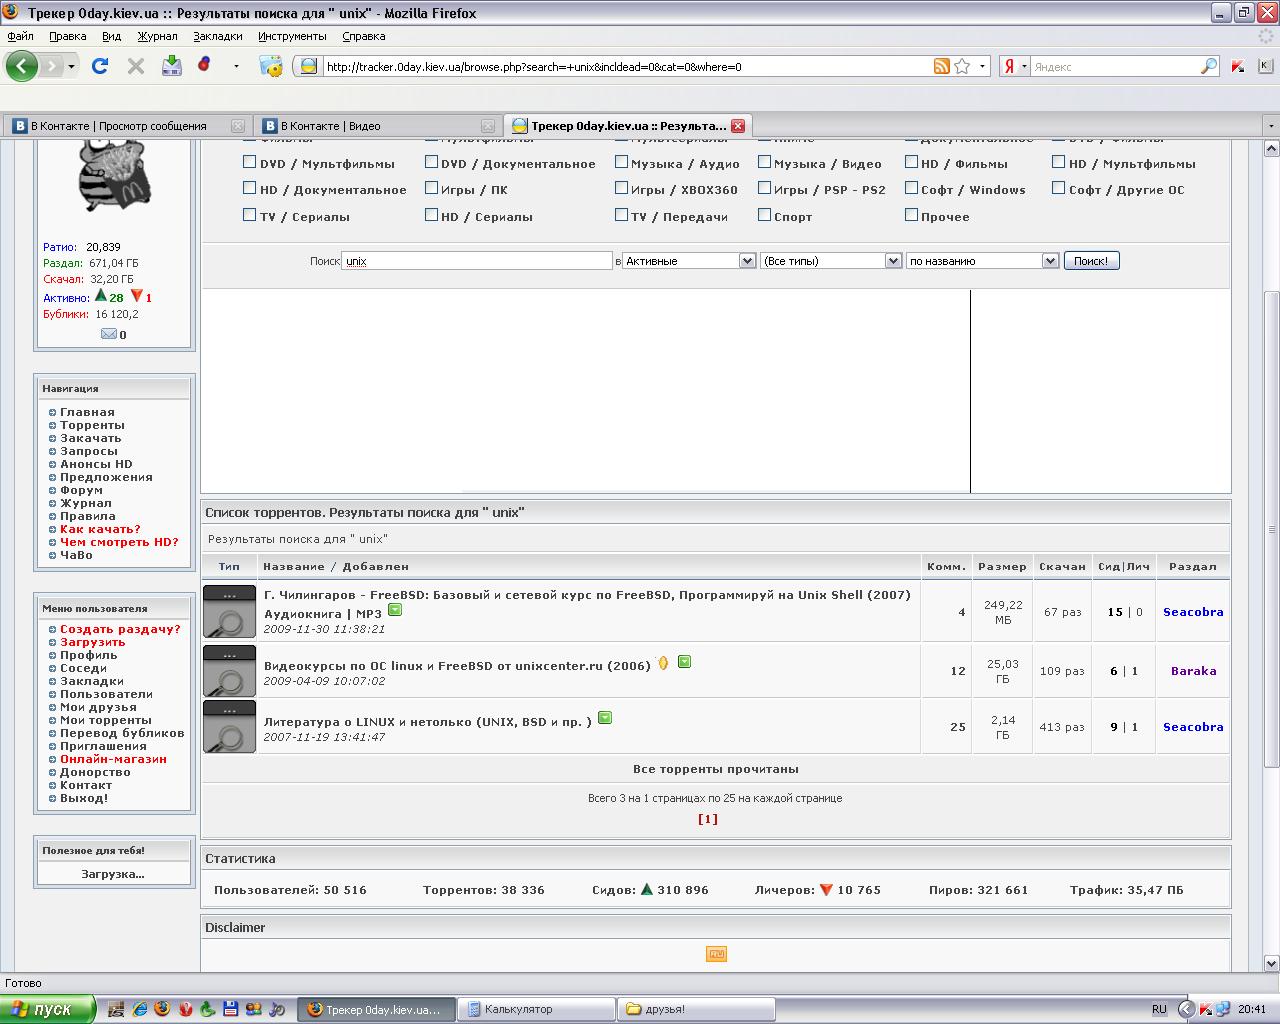The height and width of the screenshot is (1024, 1280).
Task: Open the Windows Start button (пуск)
Action: (47, 1009)
